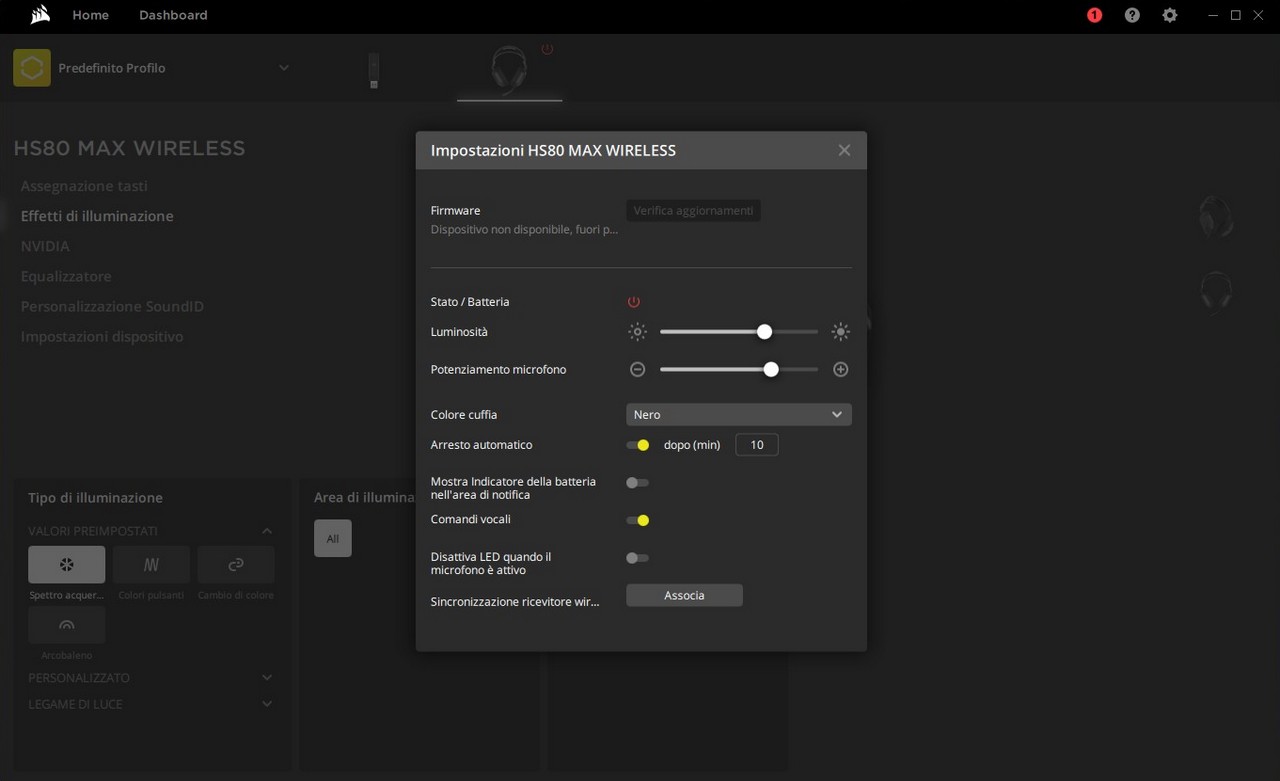This screenshot has width=1280, height=781.
Task: Click the USB receiver dongle icon
Action: point(374,70)
